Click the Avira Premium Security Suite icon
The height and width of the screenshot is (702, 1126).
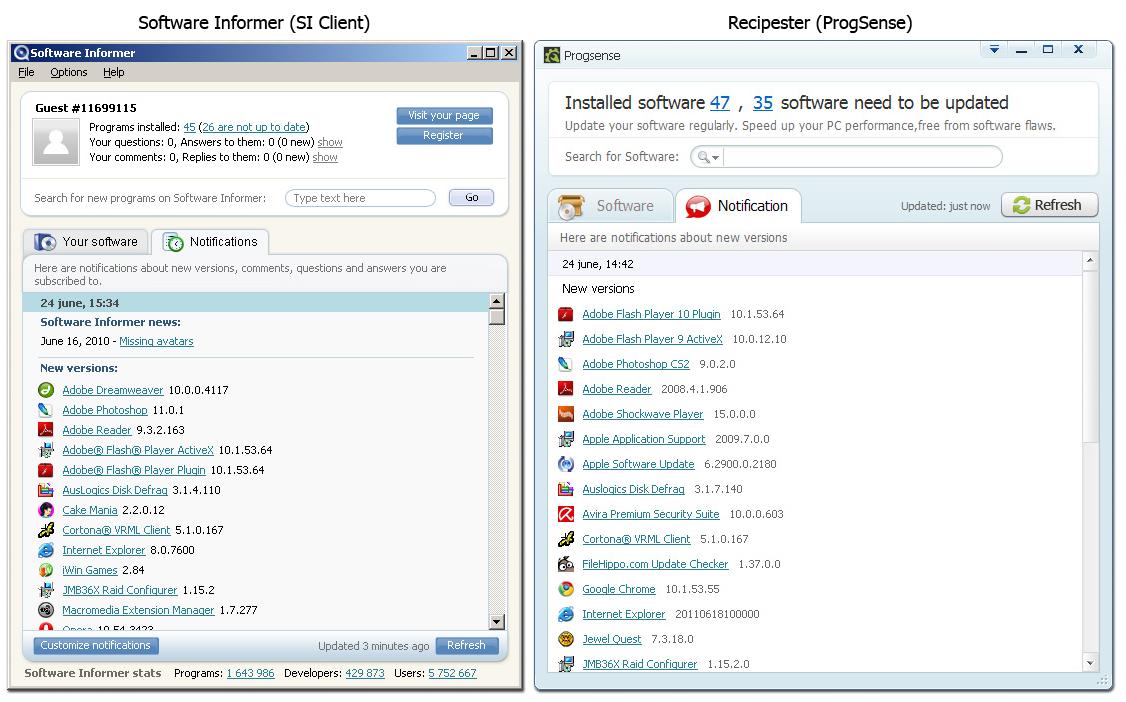[x=566, y=514]
